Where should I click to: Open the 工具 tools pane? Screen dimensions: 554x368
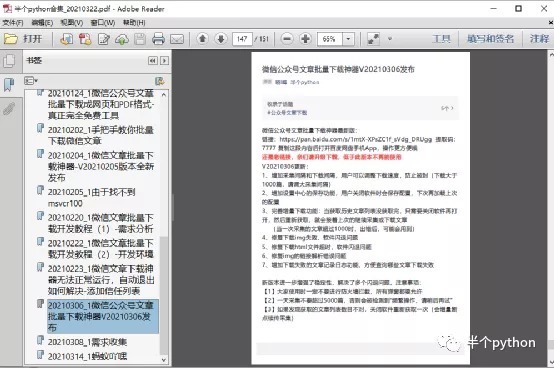pos(441,38)
